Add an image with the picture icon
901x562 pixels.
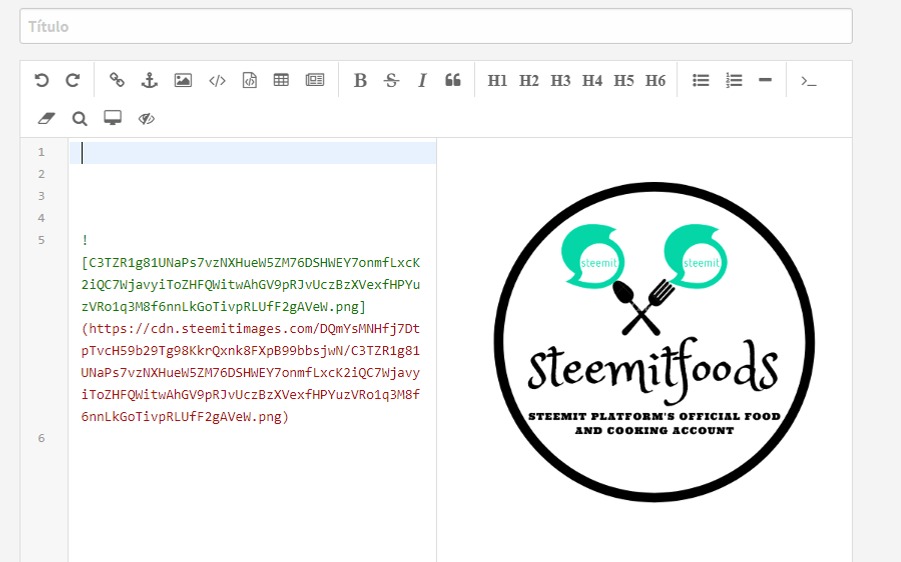pos(183,80)
